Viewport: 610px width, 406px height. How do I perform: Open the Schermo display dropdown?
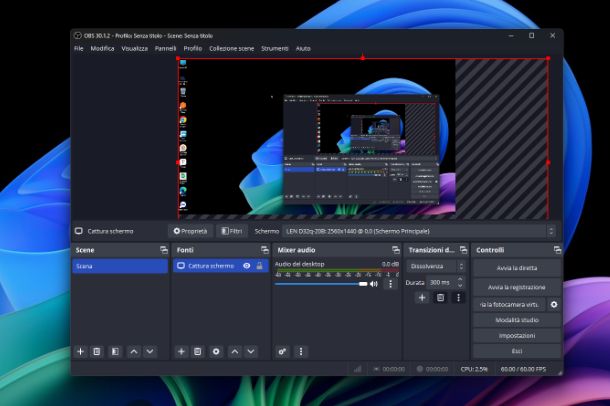tap(419, 231)
